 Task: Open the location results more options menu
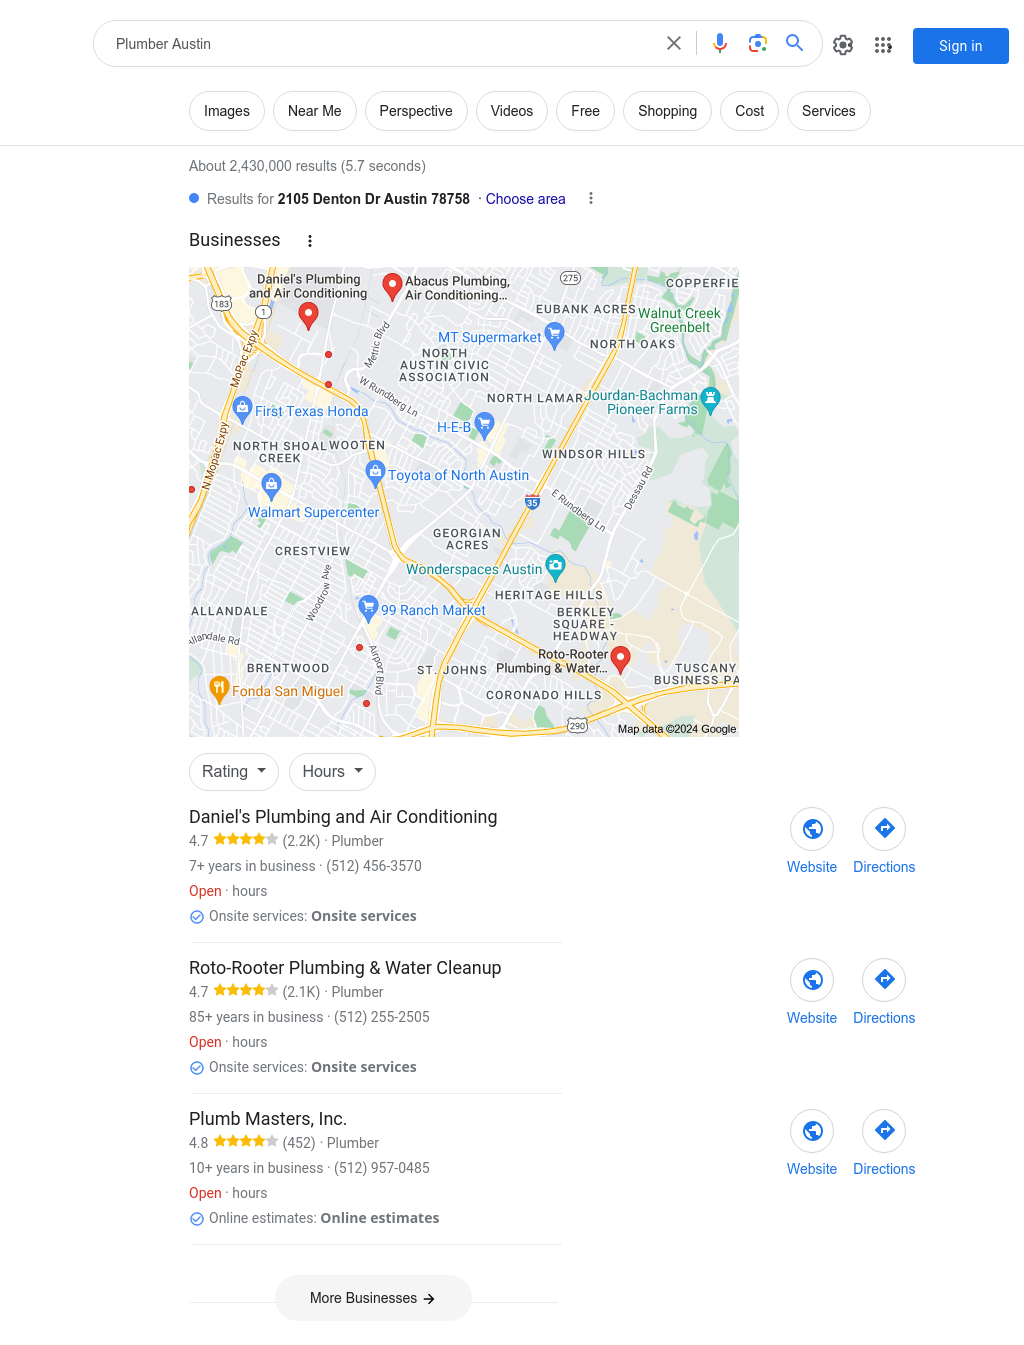tap(591, 199)
